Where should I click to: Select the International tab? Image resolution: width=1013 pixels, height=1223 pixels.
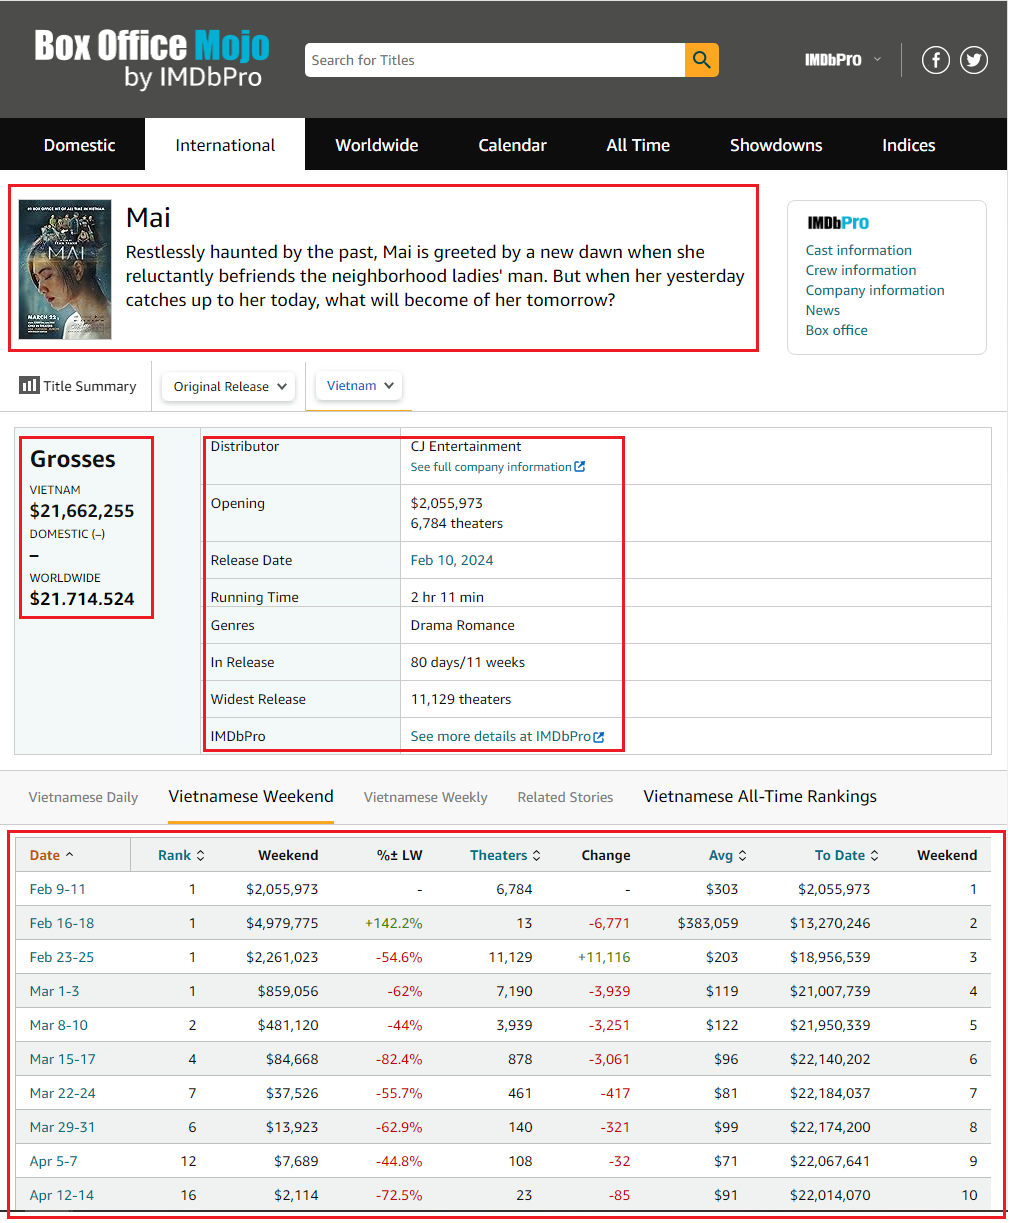coord(225,145)
